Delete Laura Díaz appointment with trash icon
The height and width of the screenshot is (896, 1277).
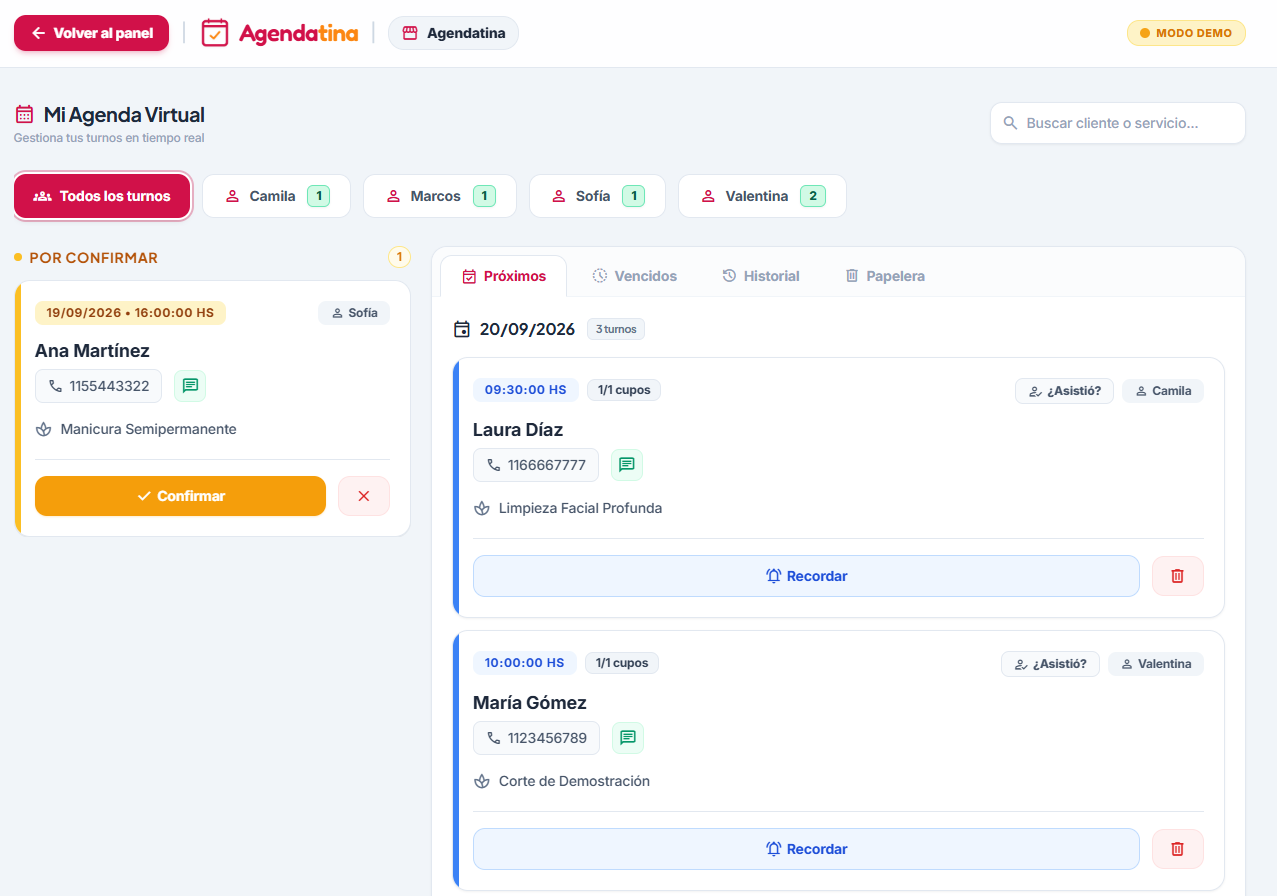click(x=1178, y=576)
